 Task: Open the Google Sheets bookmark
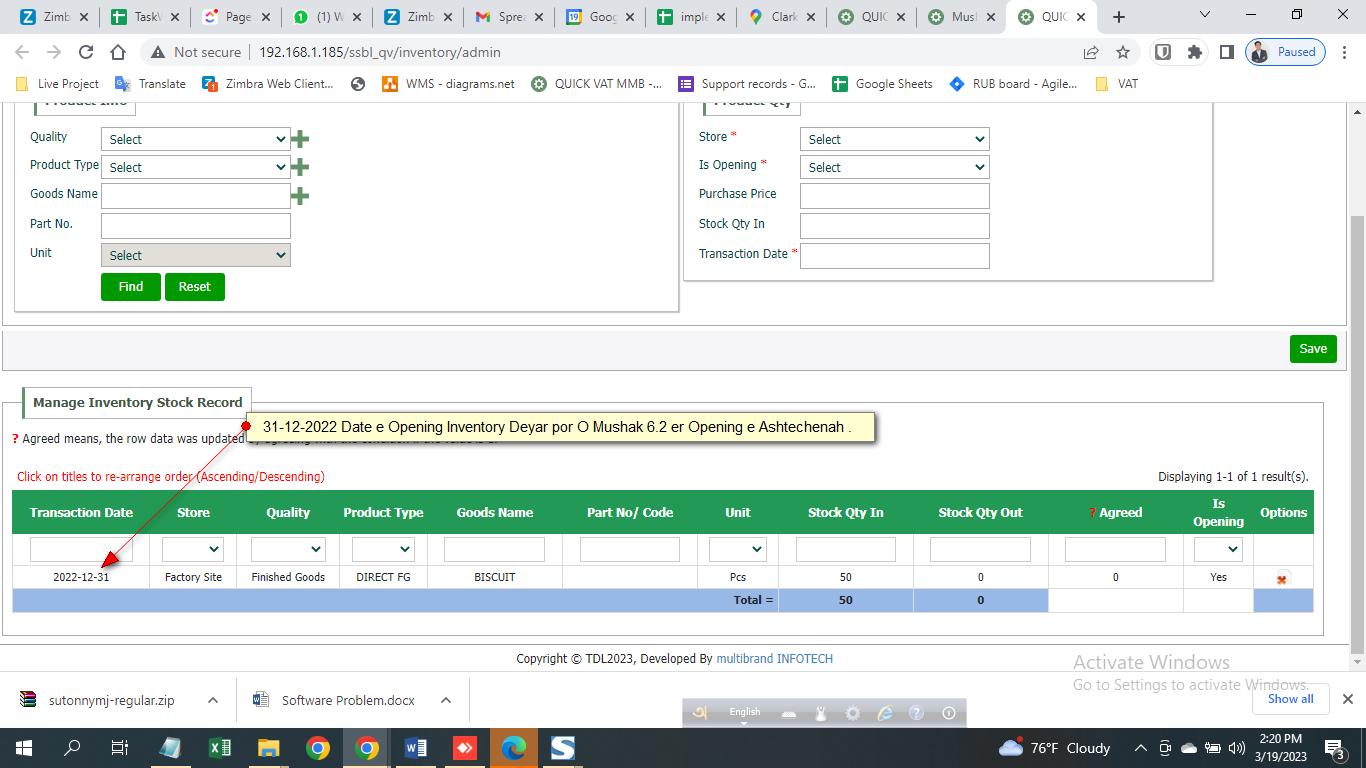882,84
